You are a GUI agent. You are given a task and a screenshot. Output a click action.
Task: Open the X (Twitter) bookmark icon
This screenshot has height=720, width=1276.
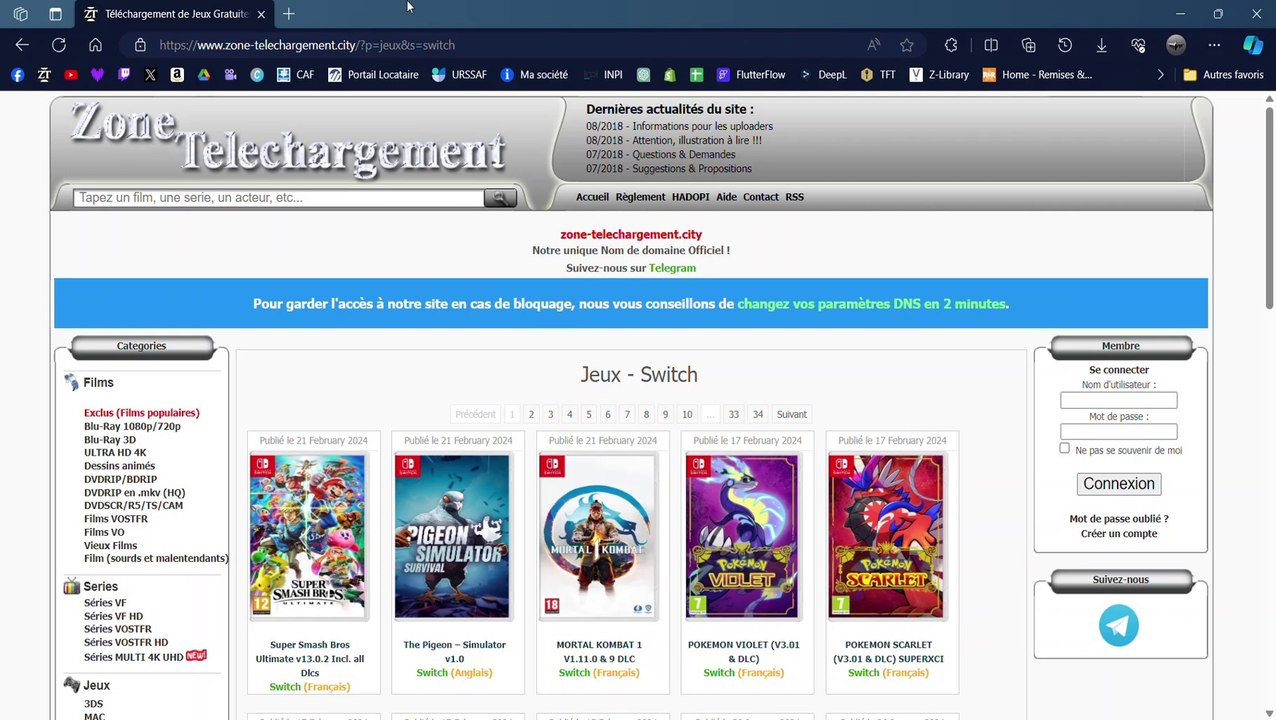(x=150, y=74)
